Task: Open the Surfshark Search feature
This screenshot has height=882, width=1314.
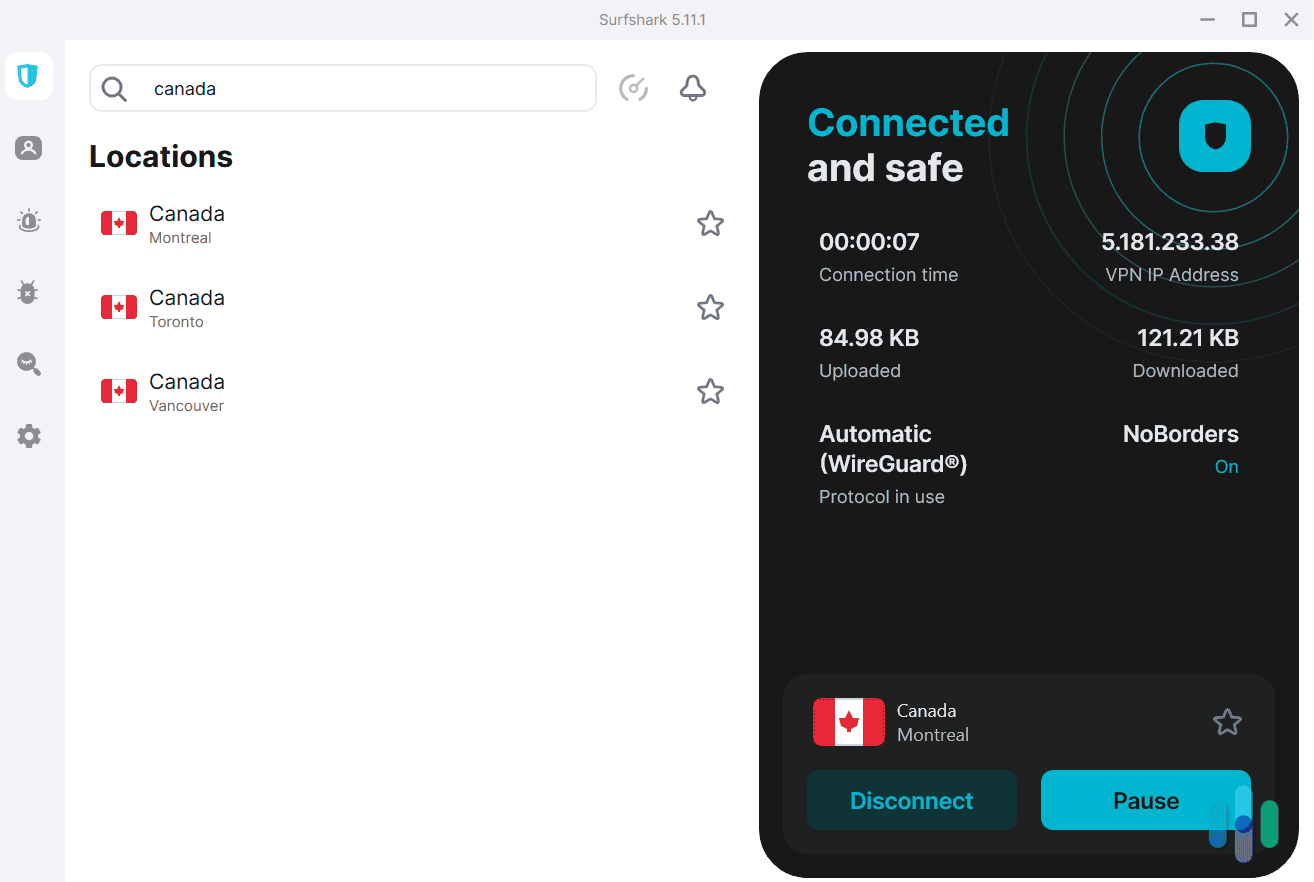Action: (29, 364)
